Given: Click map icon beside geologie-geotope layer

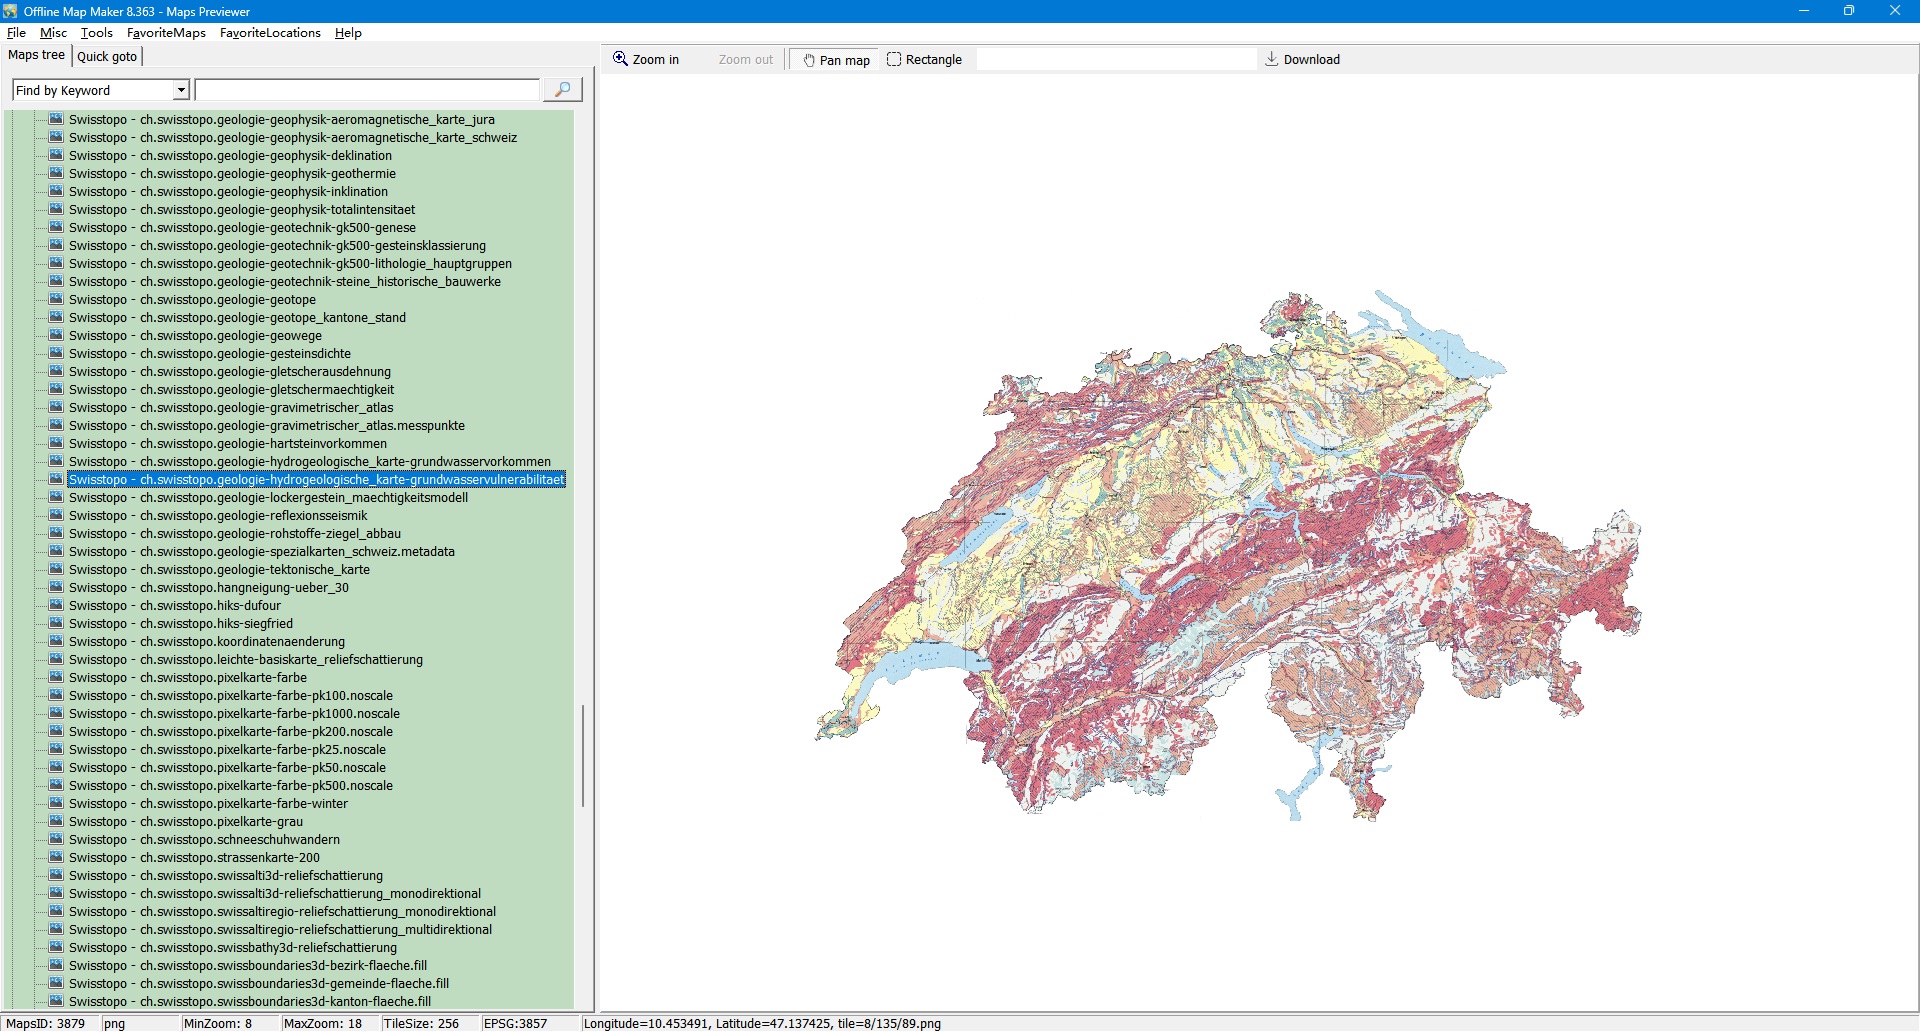Looking at the screenshot, I should click(56, 300).
